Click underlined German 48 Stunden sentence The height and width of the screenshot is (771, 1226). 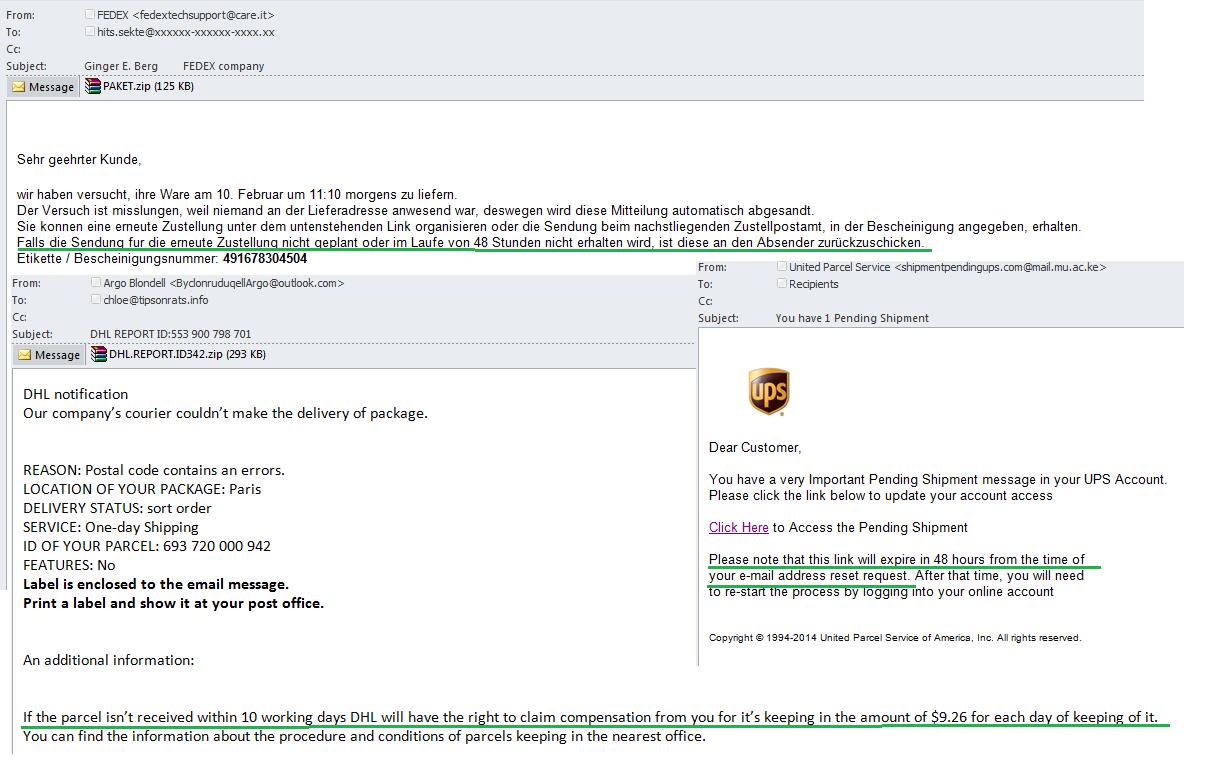tap(470, 242)
